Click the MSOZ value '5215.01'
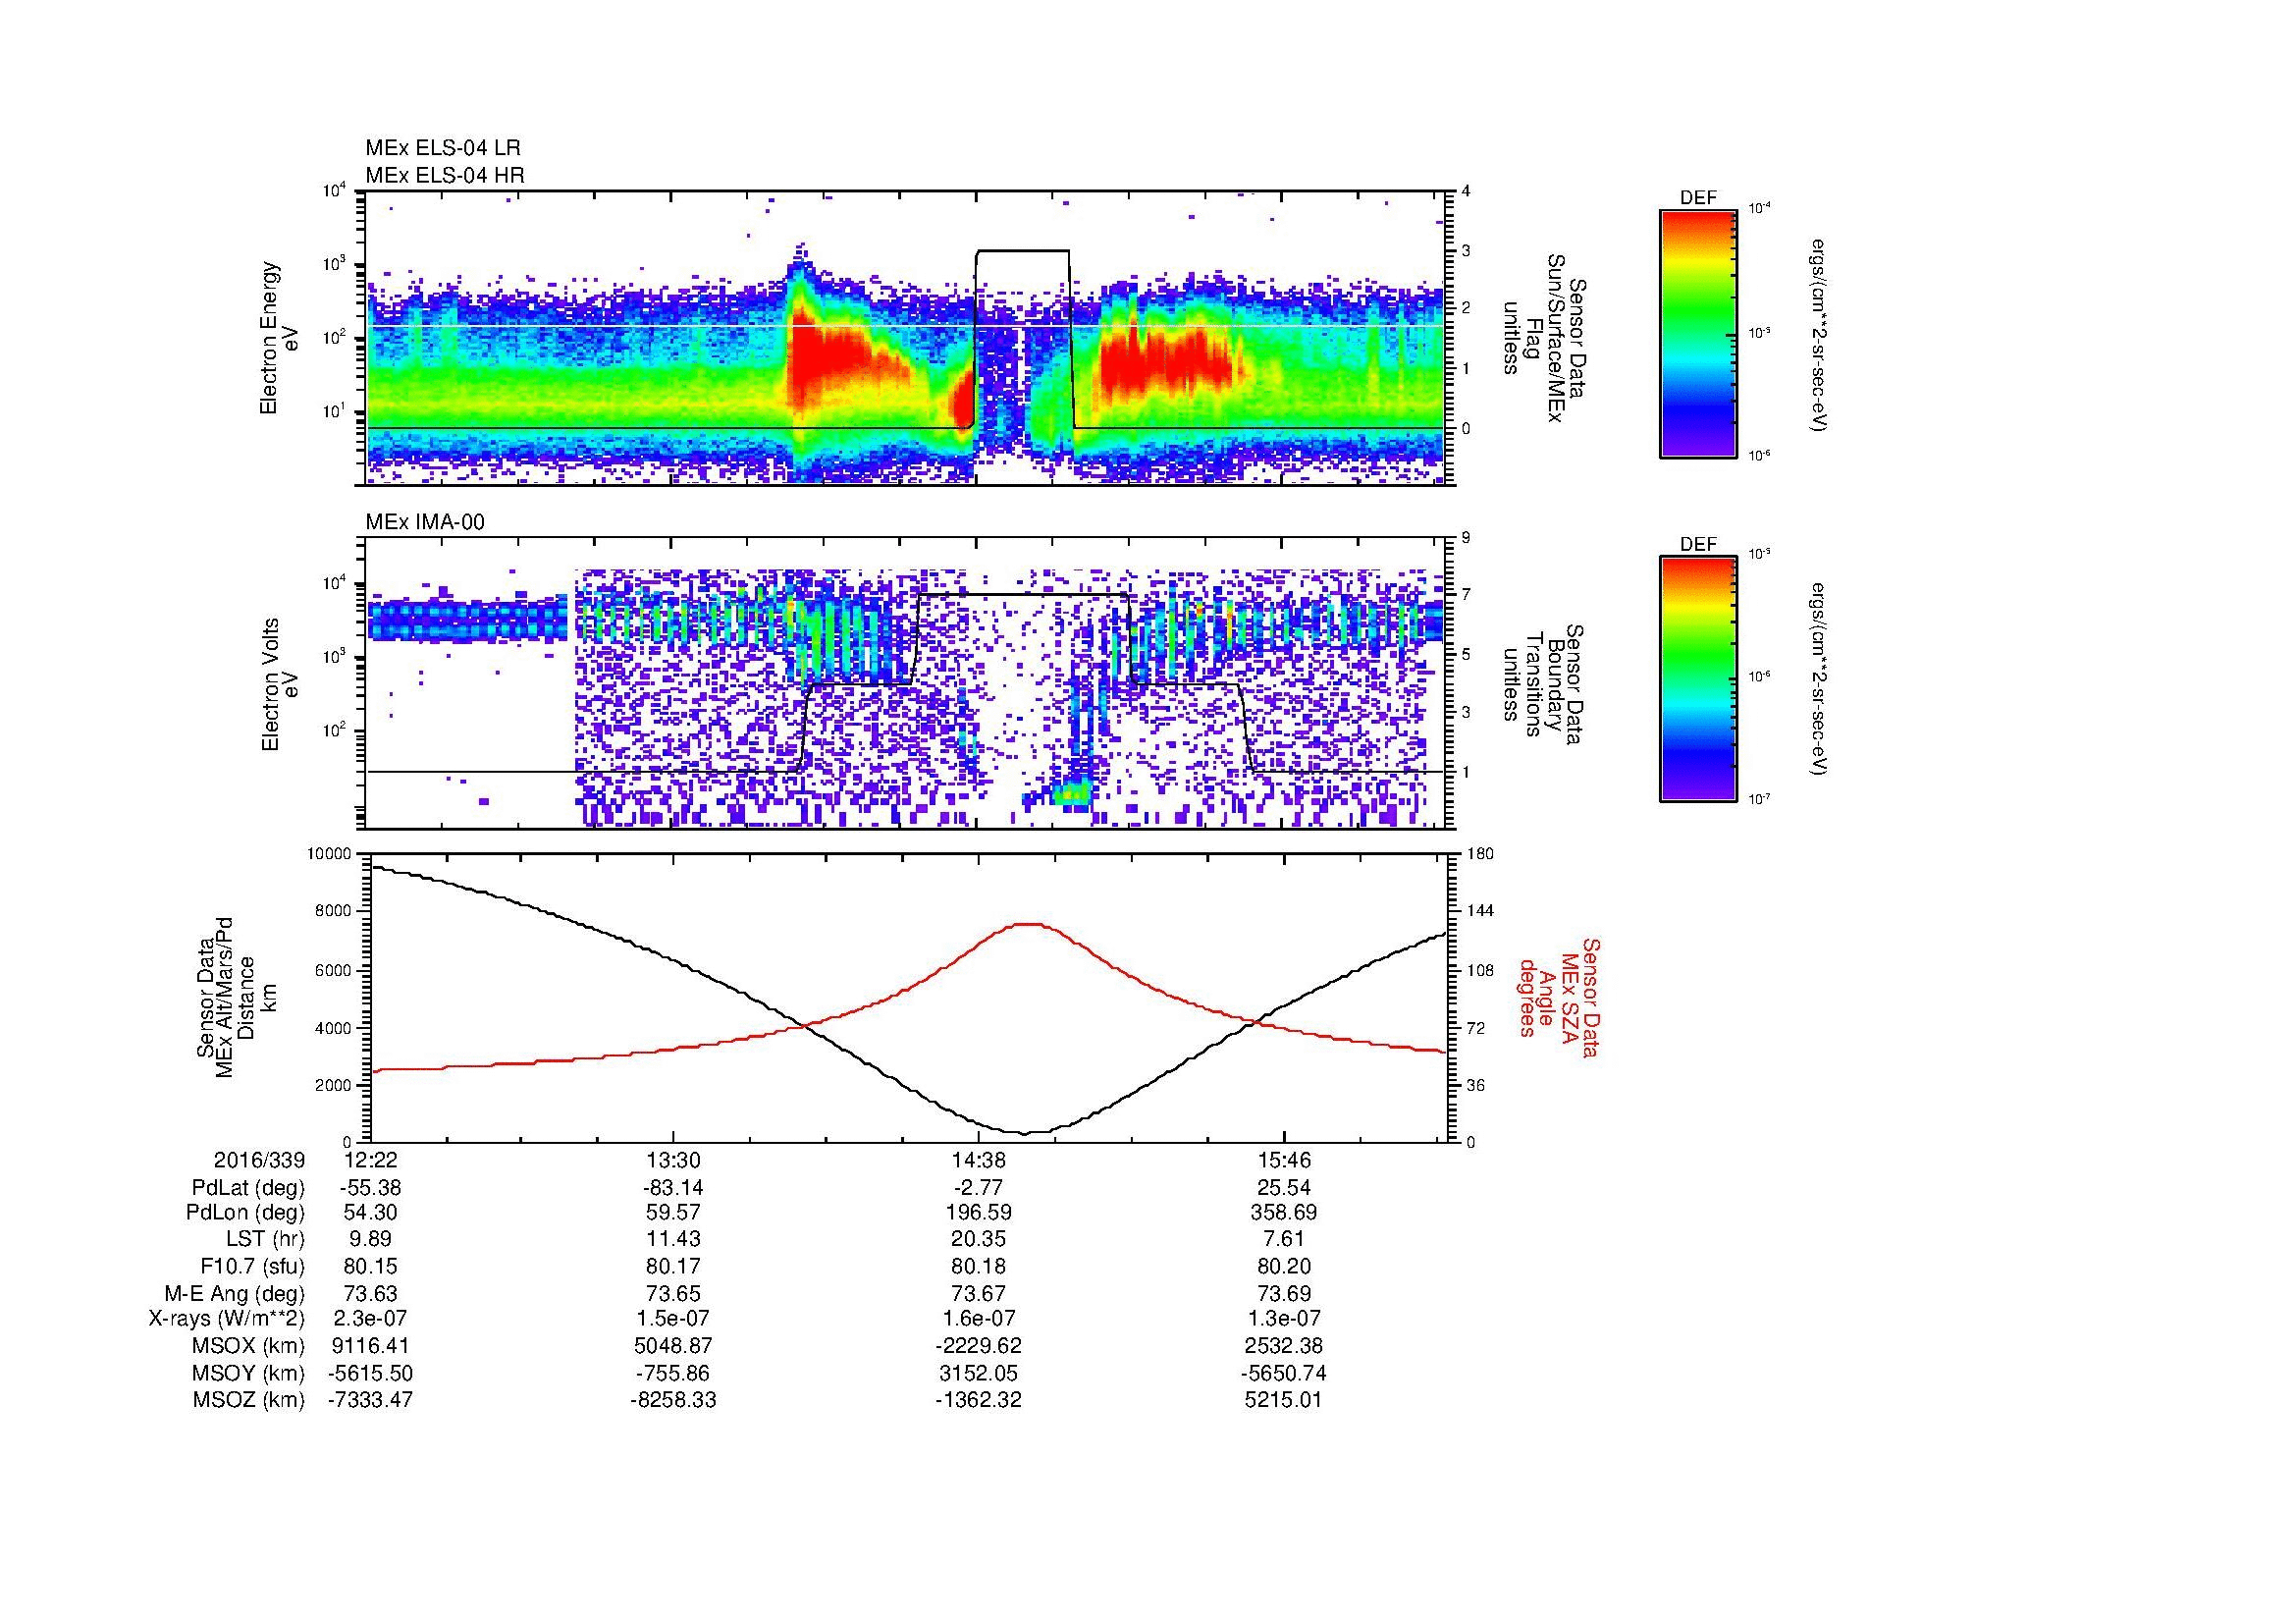The width and height of the screenshot is (2296, 1623). pyautogui.click(x=1284, y=1400)
